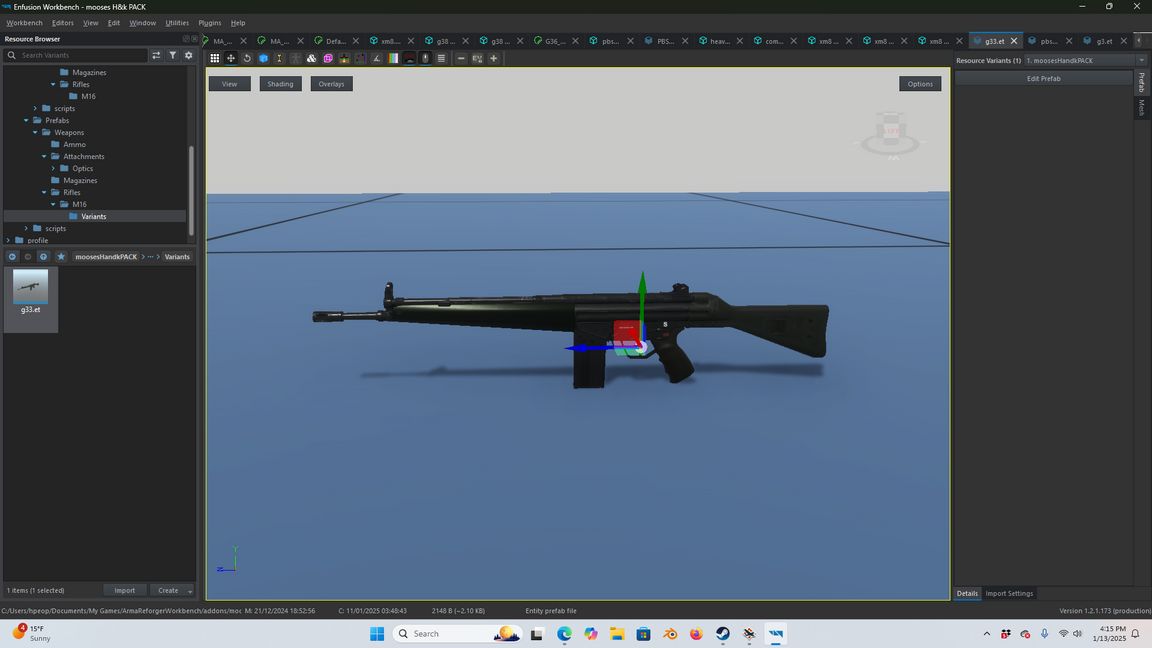Image resolution: width=1152 pixels, height=648 pixels.
Task: Toggle the color stripes display button
Action: coord(393,58)
